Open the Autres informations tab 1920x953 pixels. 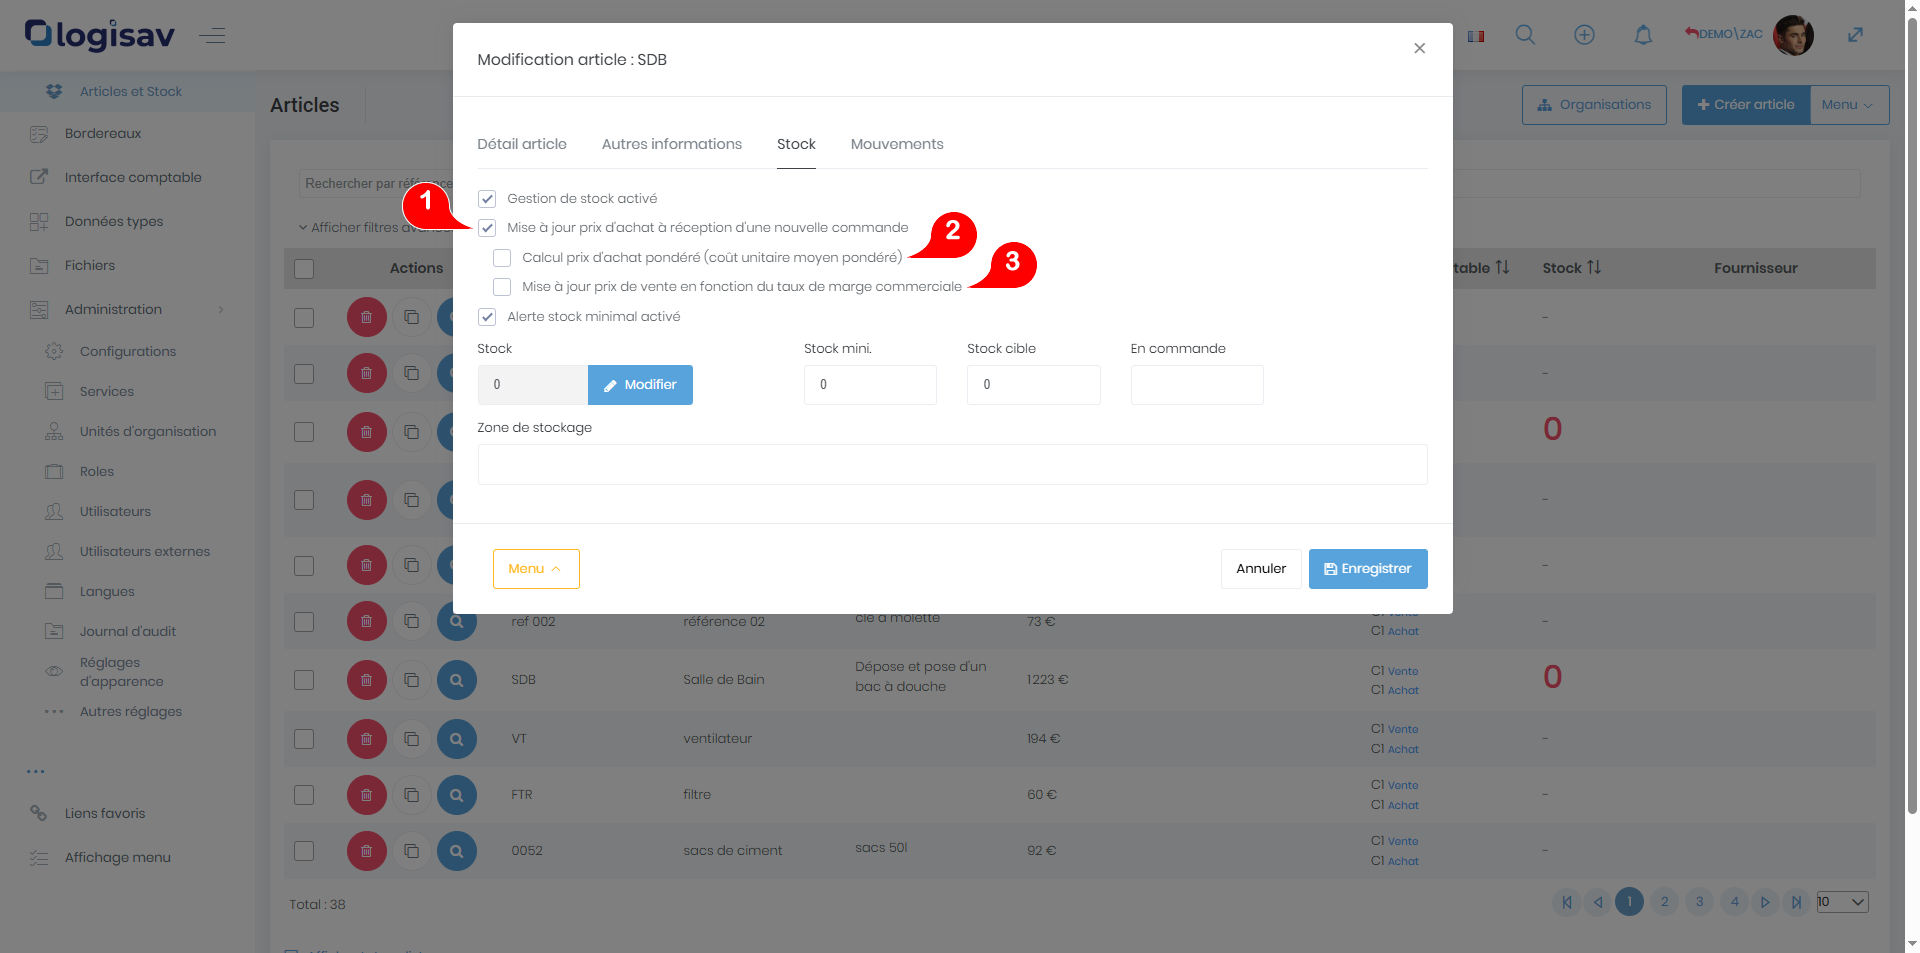(x=671, y=144)
